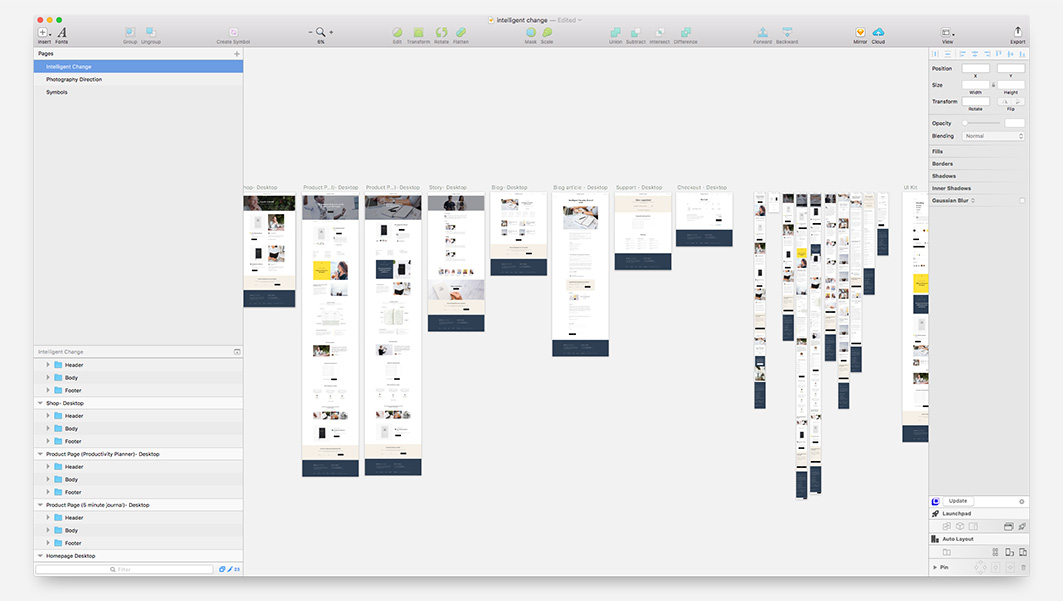Click the Auto Layout panel icon

coord(936,539)
